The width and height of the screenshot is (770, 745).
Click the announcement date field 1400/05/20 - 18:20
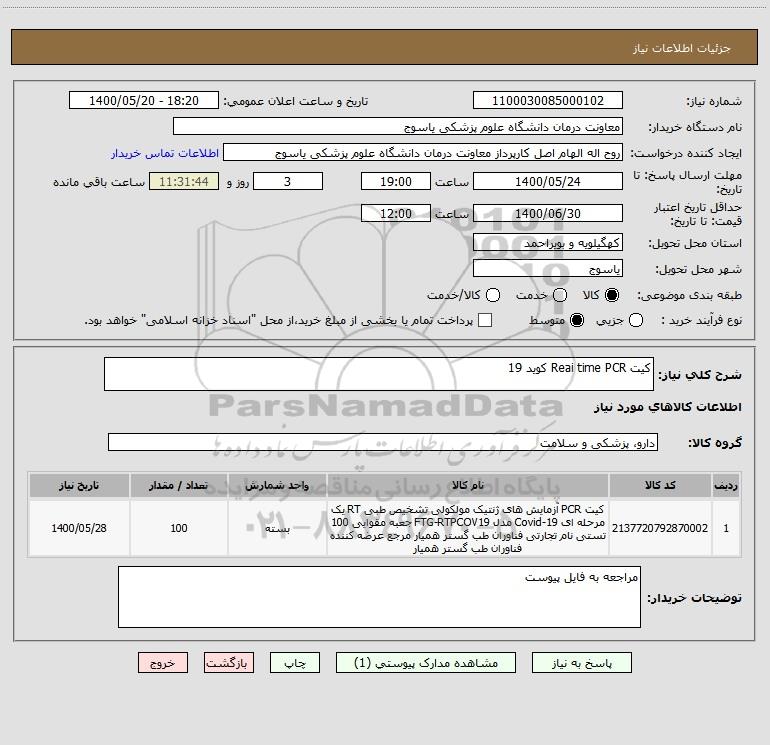pos(143,100)
